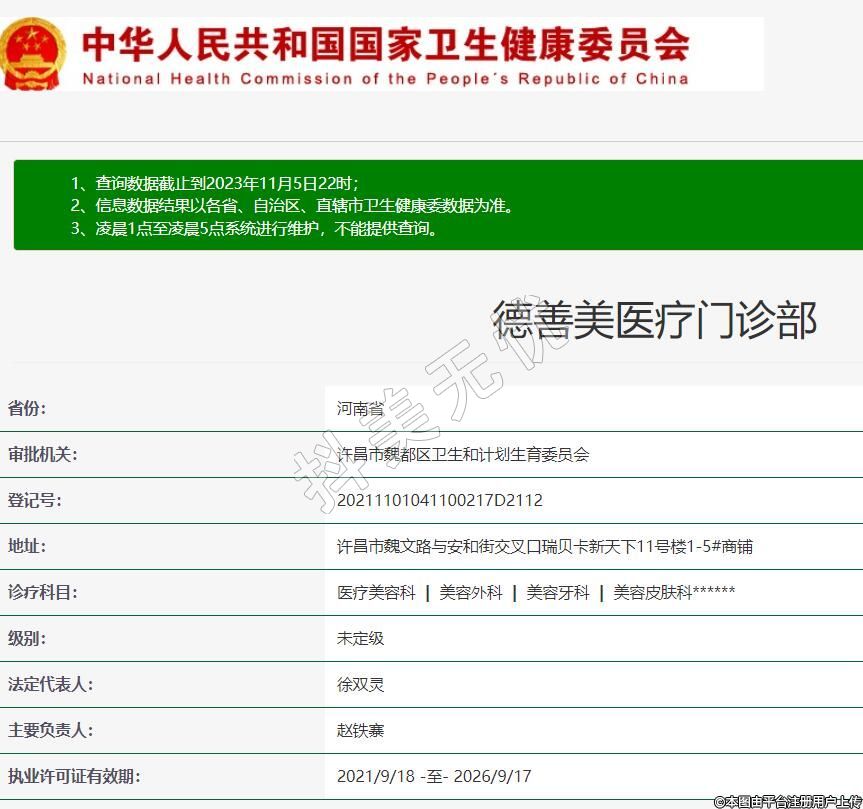Click the national emblem logo
This screenshot has height=809, width=863.
(x=33, y=53)
